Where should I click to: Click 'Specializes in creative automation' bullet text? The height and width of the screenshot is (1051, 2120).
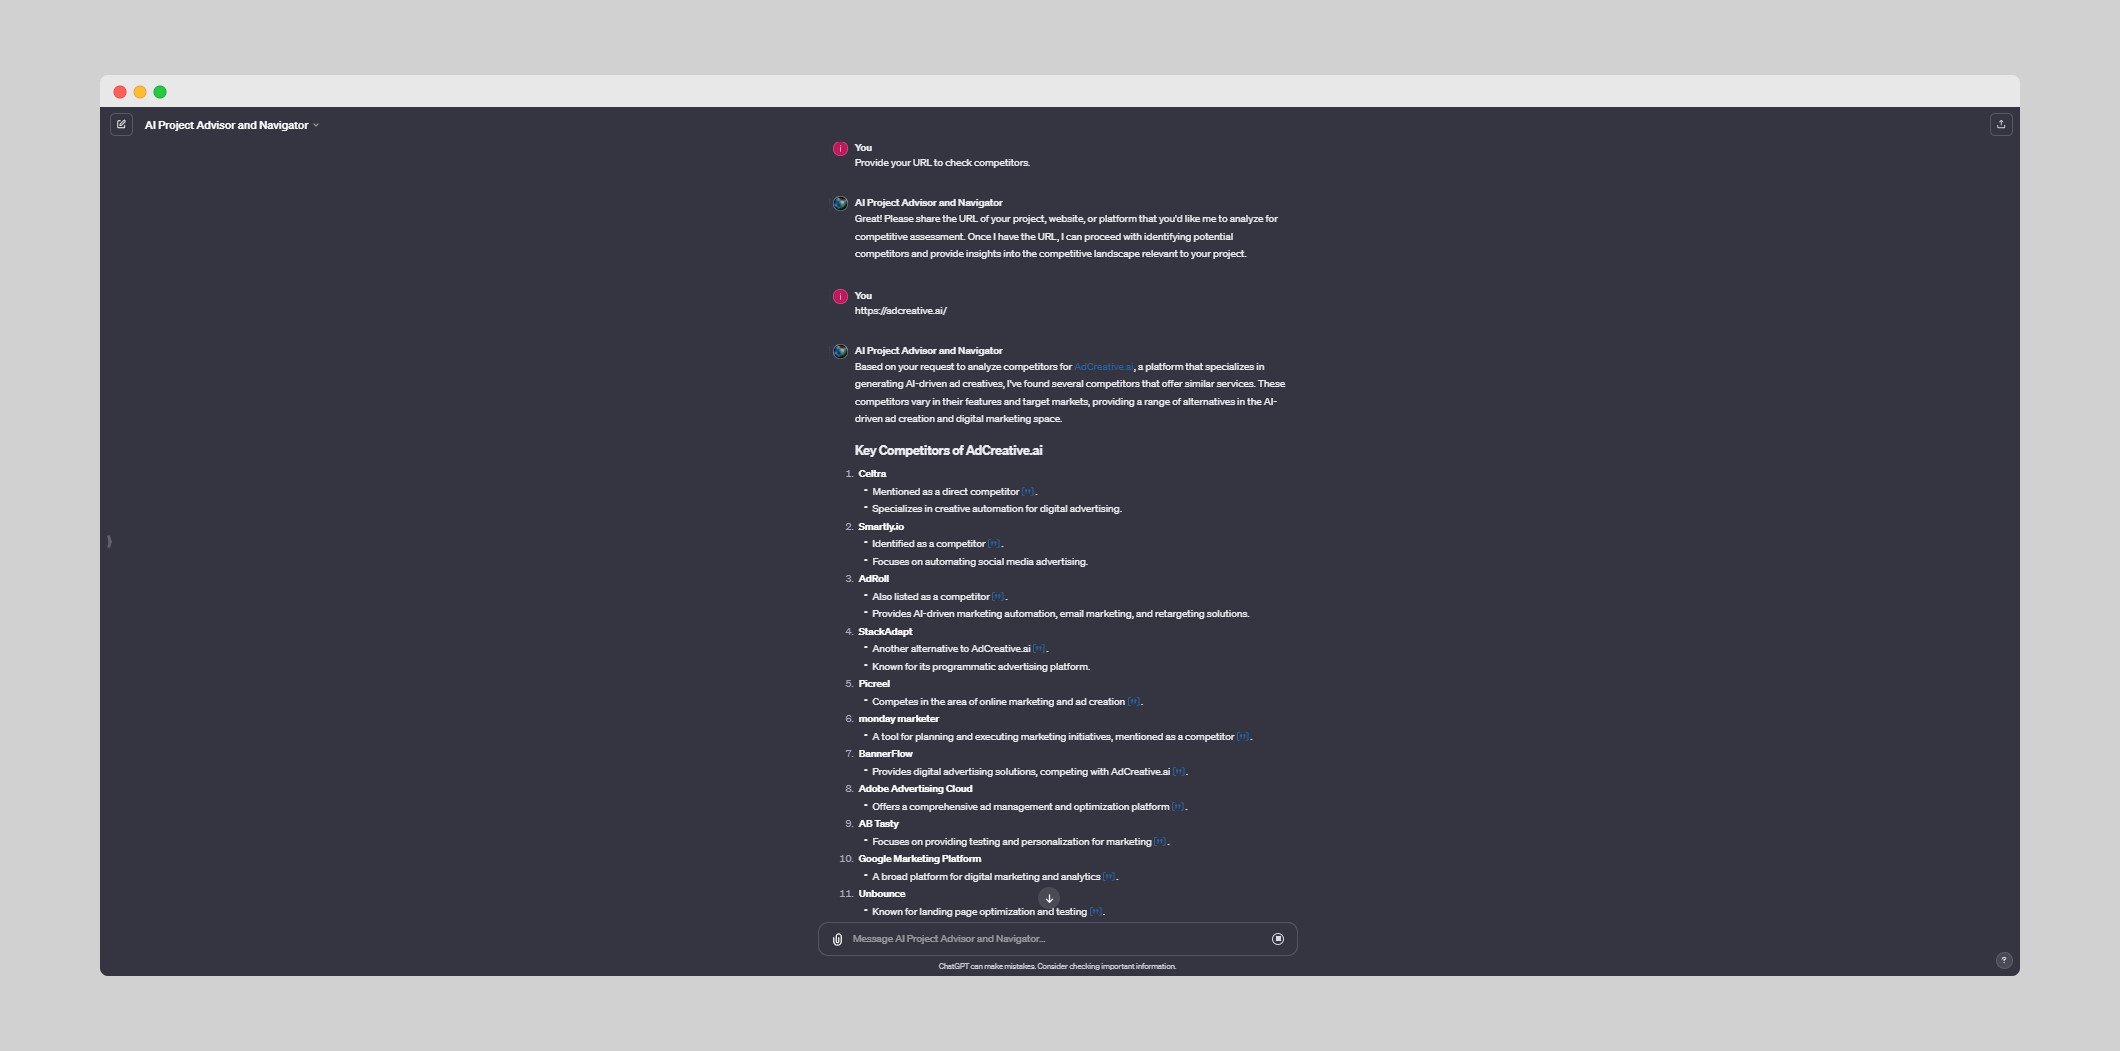(x=997, y=509)
